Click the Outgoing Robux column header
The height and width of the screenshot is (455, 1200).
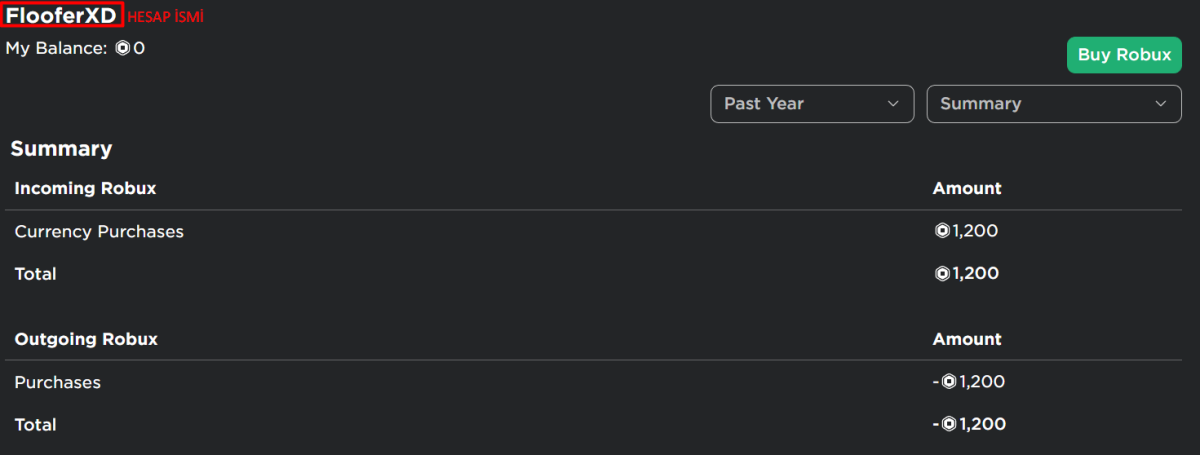pyautogui.click(x=86, y=339)
